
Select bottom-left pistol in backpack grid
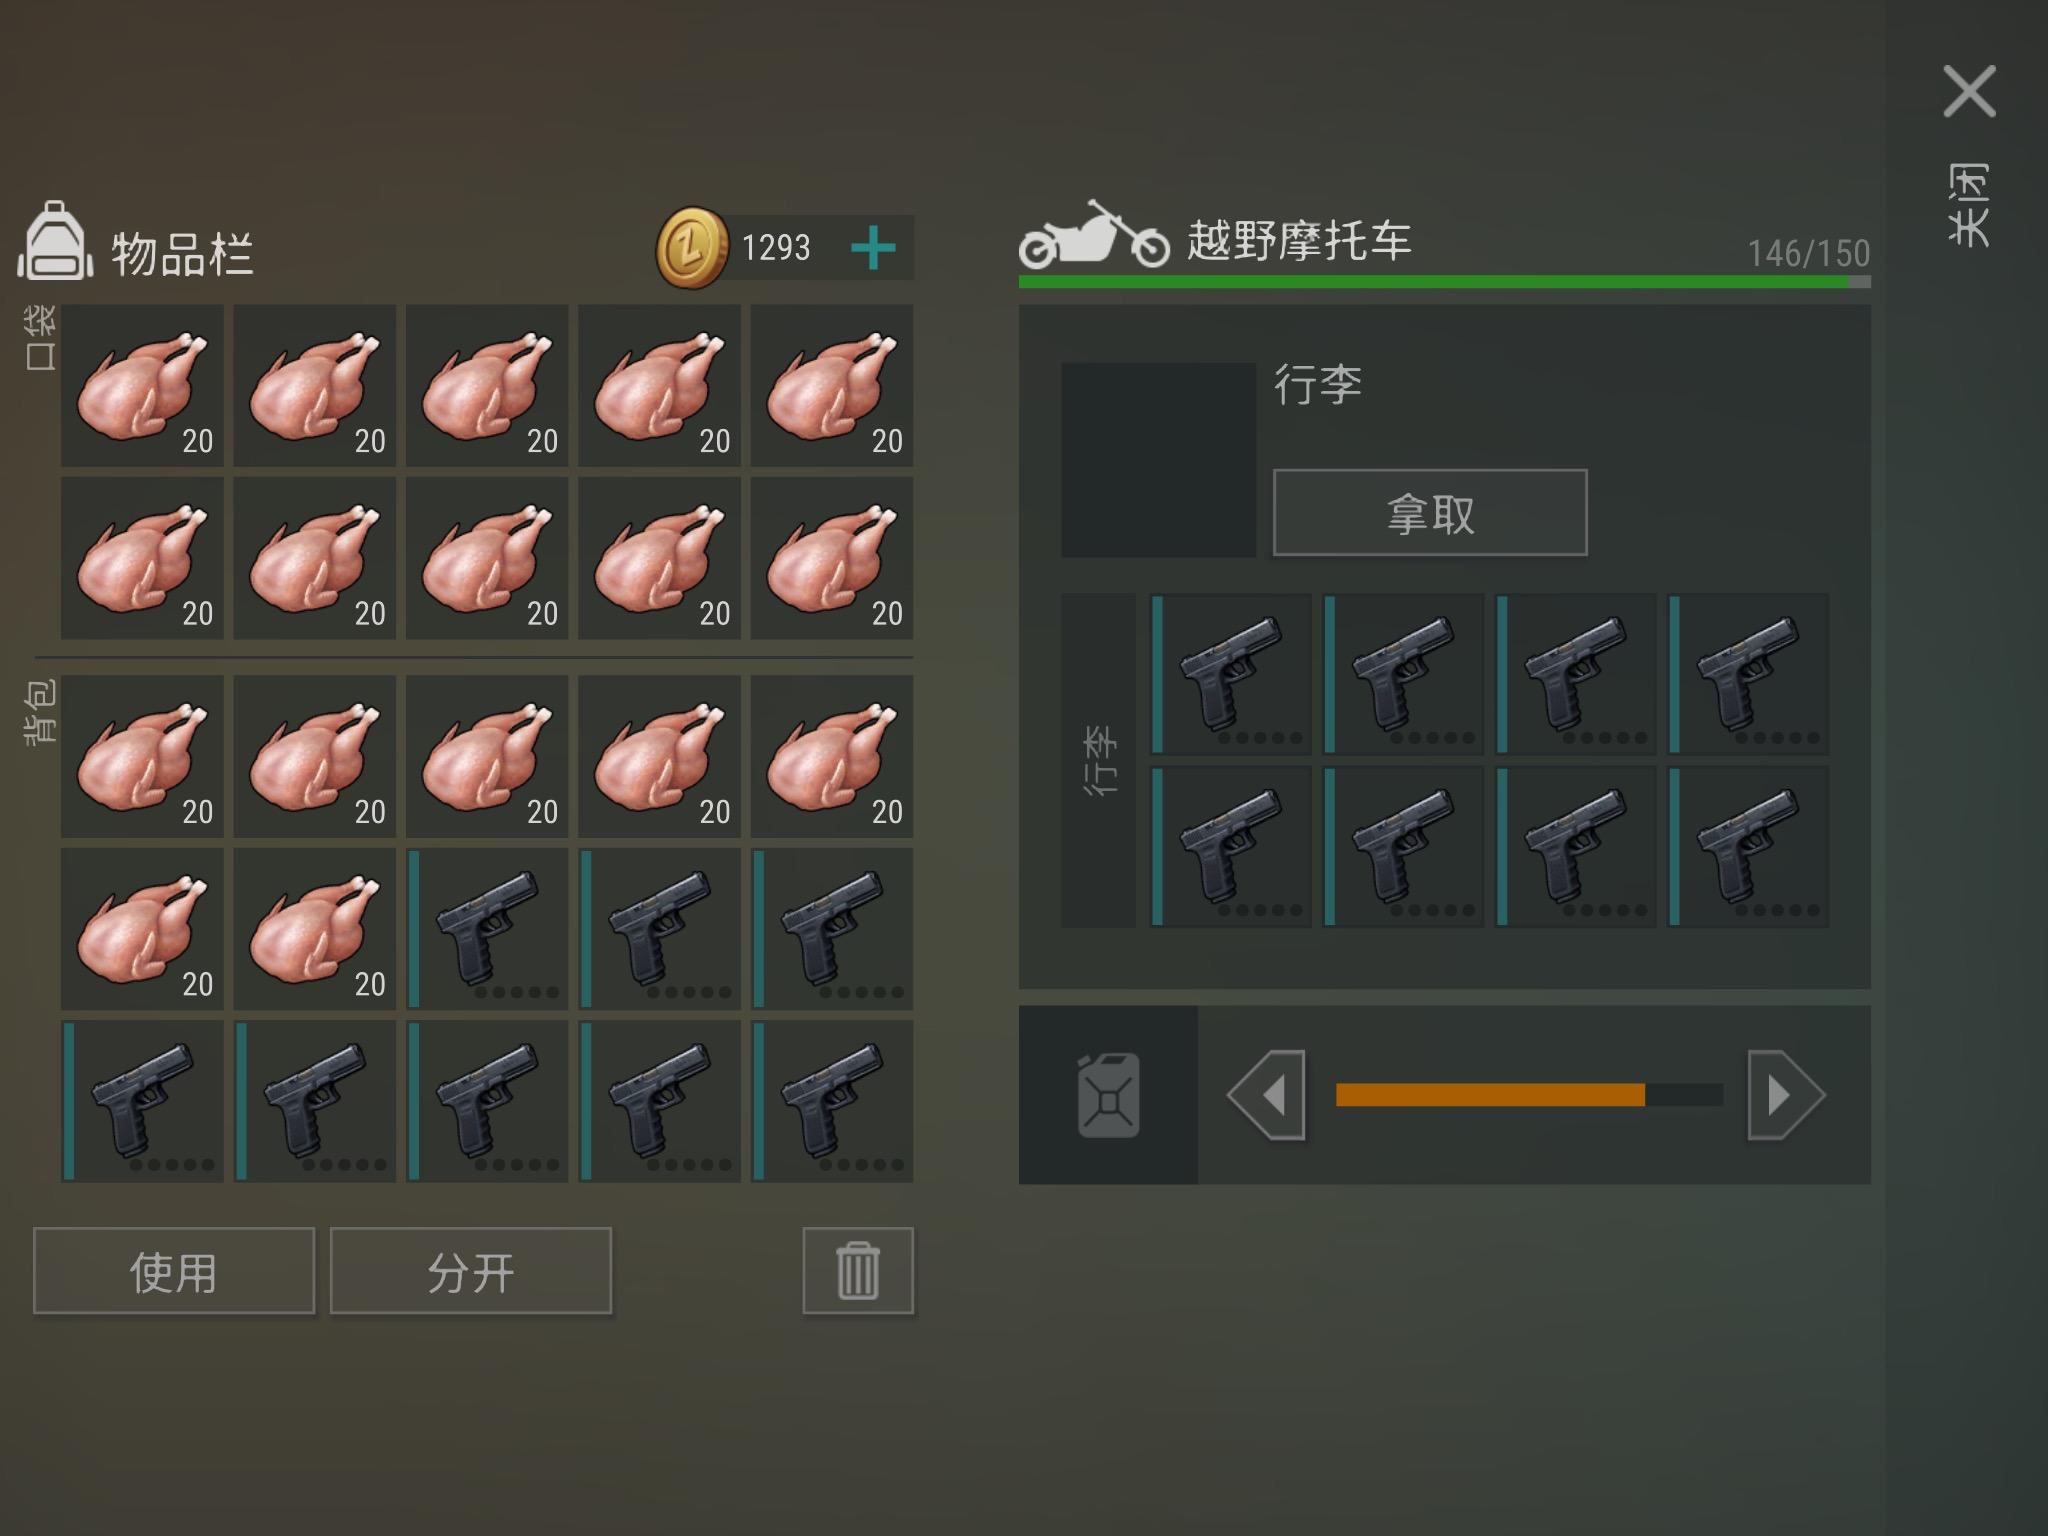point(142,1101)
